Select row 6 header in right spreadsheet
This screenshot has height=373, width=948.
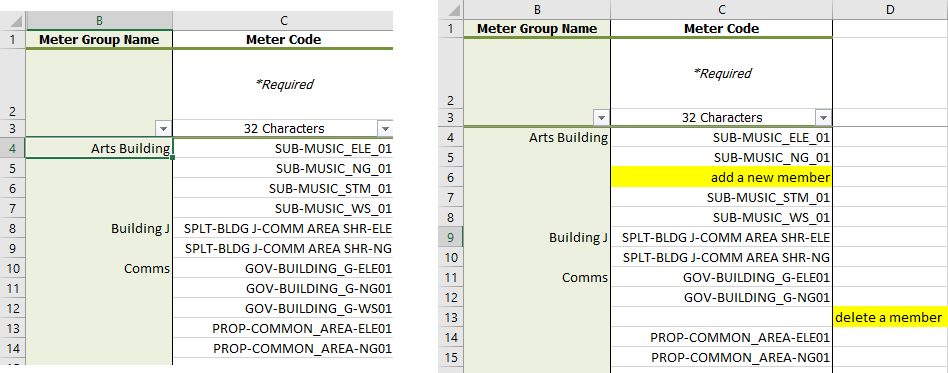click(x=451, y=177)
